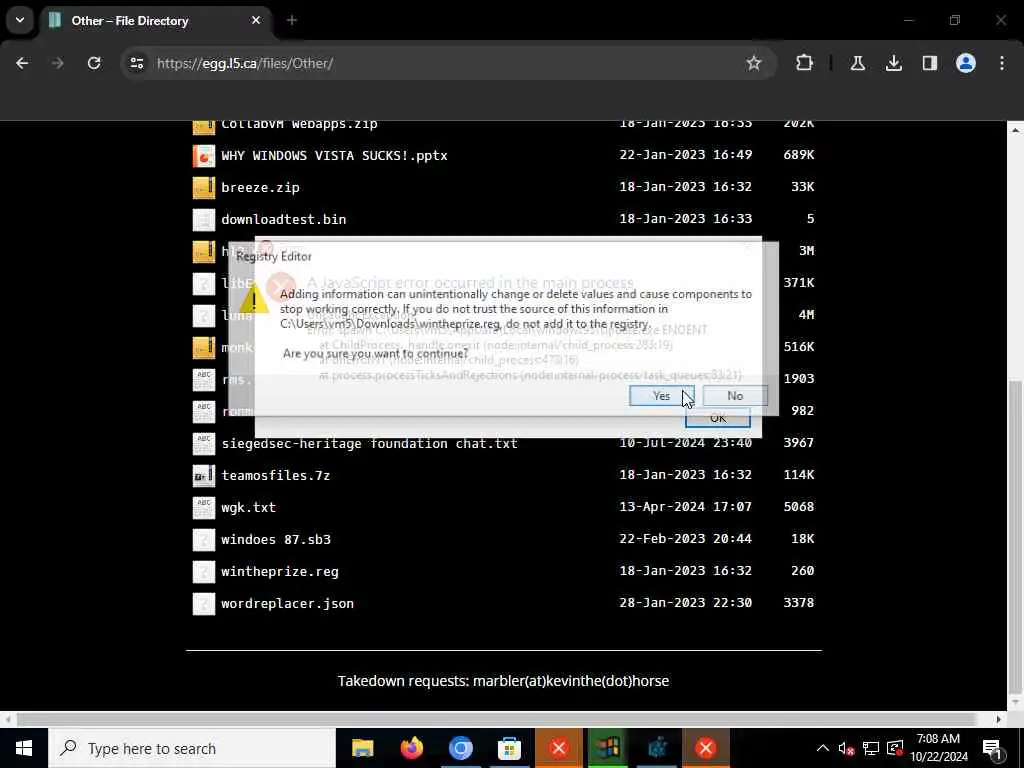Open wordreplacer.json link
The image size is (1024, 768).
[x=287, y=603]
